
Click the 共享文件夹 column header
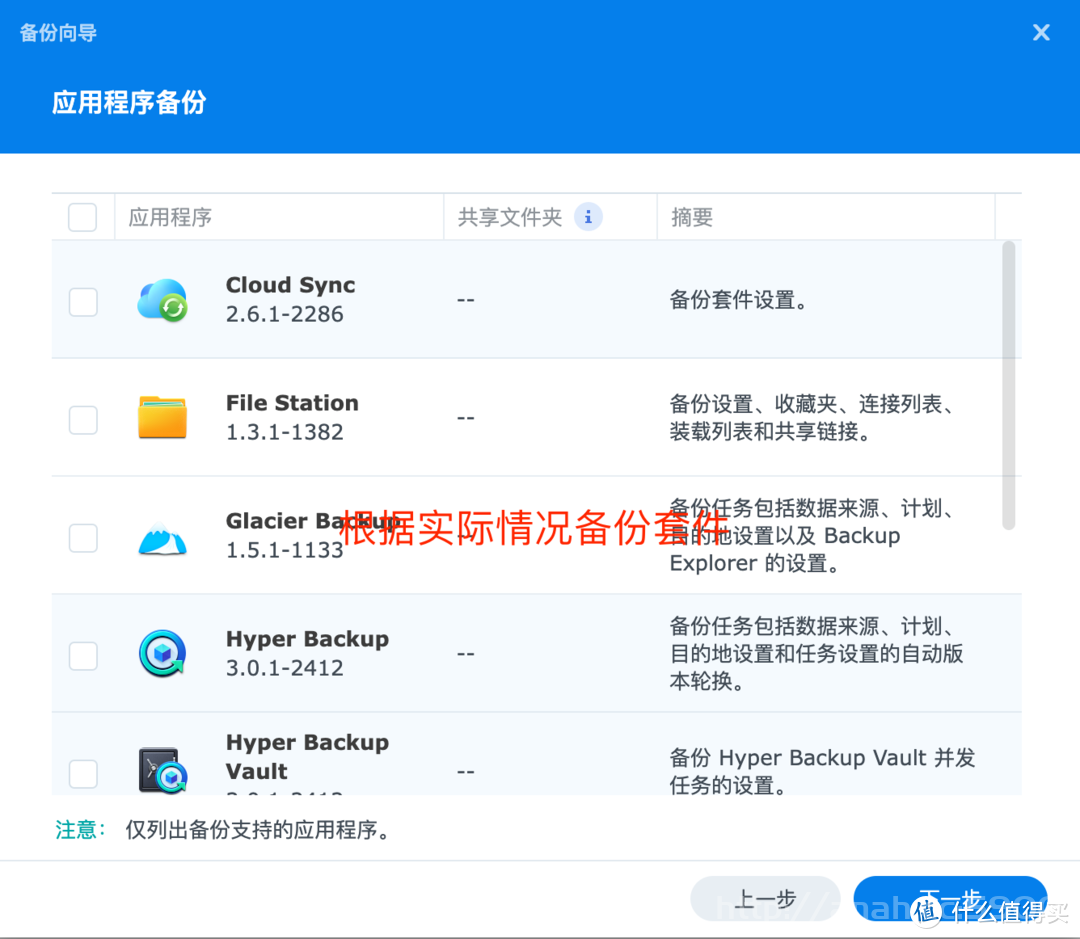point(550,217)
